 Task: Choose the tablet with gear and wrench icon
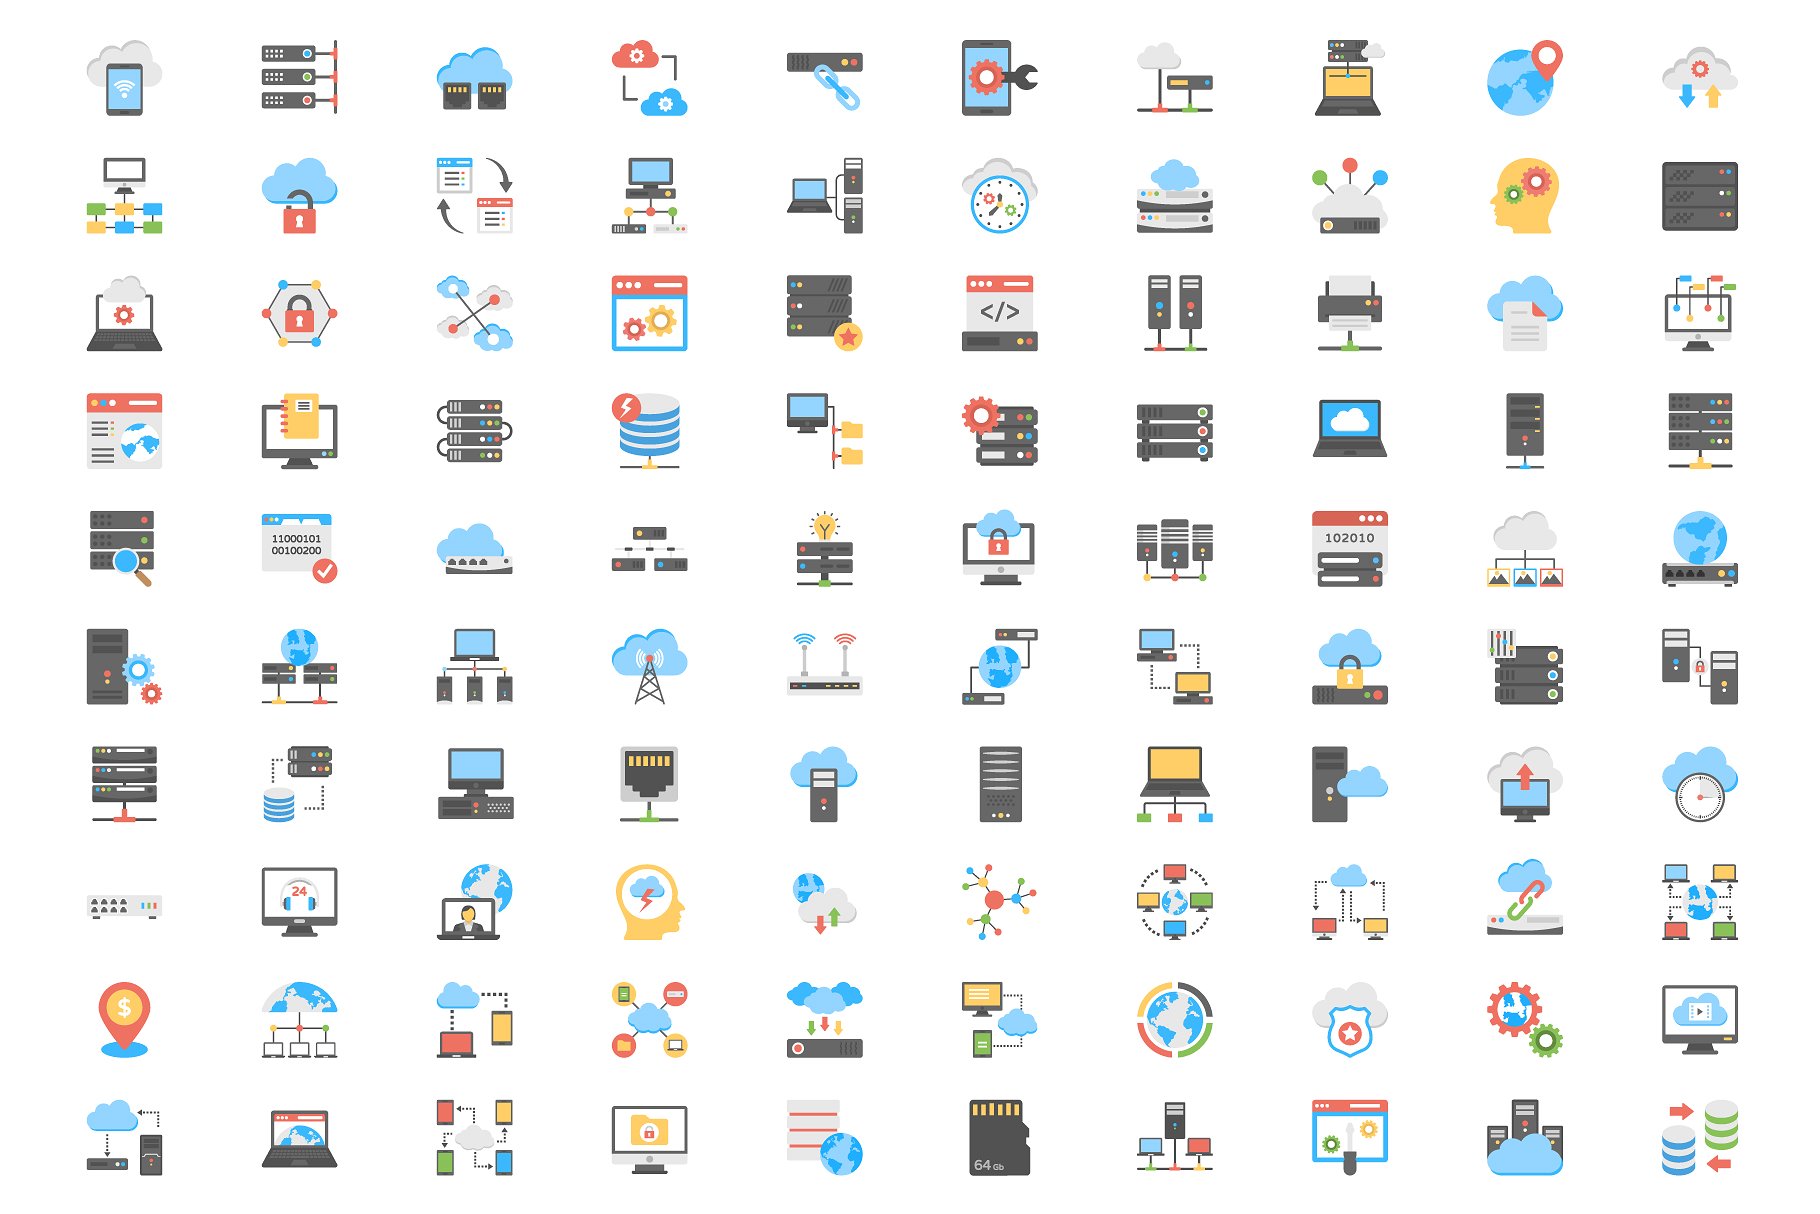(999, 78)
